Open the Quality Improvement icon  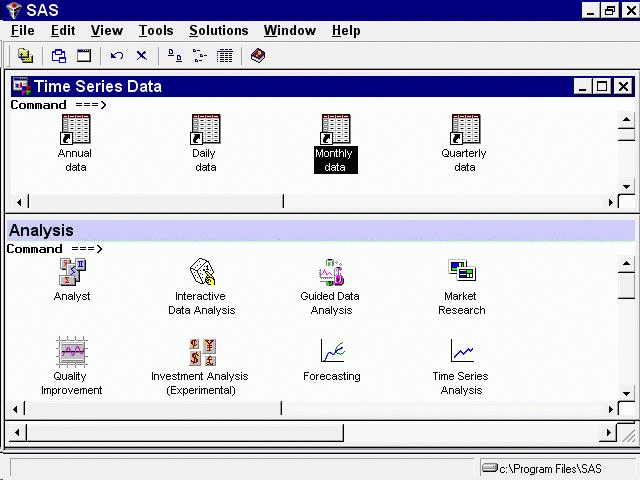tap(72, 352)
